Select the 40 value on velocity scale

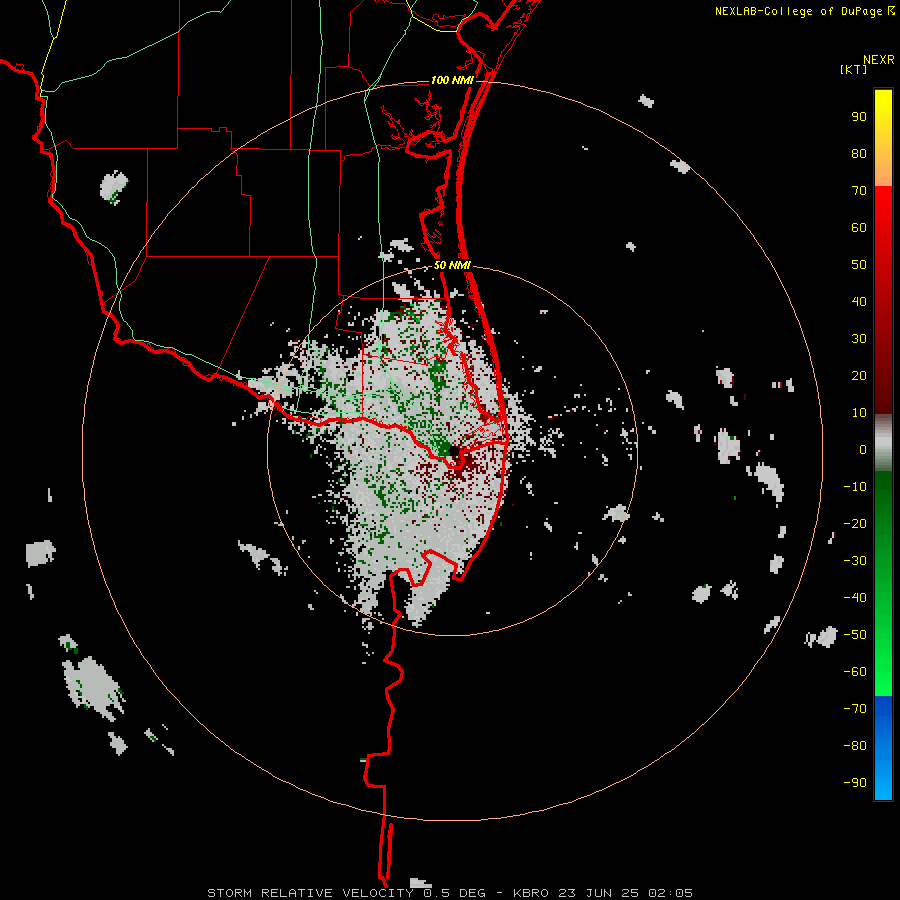click(x=859, y=301)
